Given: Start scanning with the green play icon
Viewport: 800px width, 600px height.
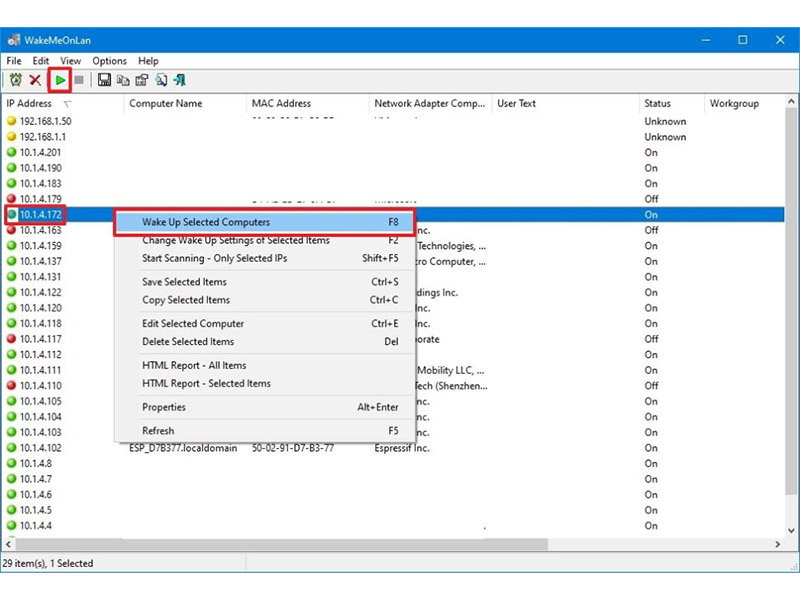Looking at the screenshot, I should tap(60, 80).
